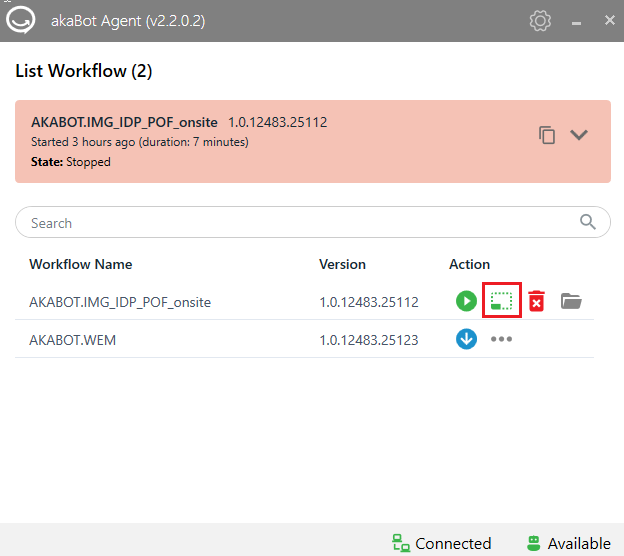
Task: Open akaBot Agent settings gear
Action: pyautogui.click(x=540, y=20)
